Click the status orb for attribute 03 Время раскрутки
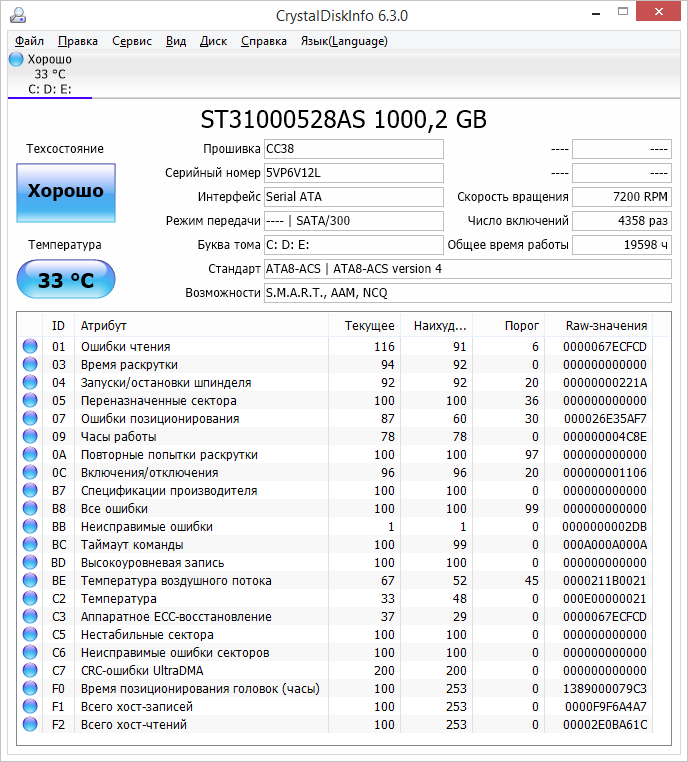Viewport: 688px width, 762px height. click(30, 364)
